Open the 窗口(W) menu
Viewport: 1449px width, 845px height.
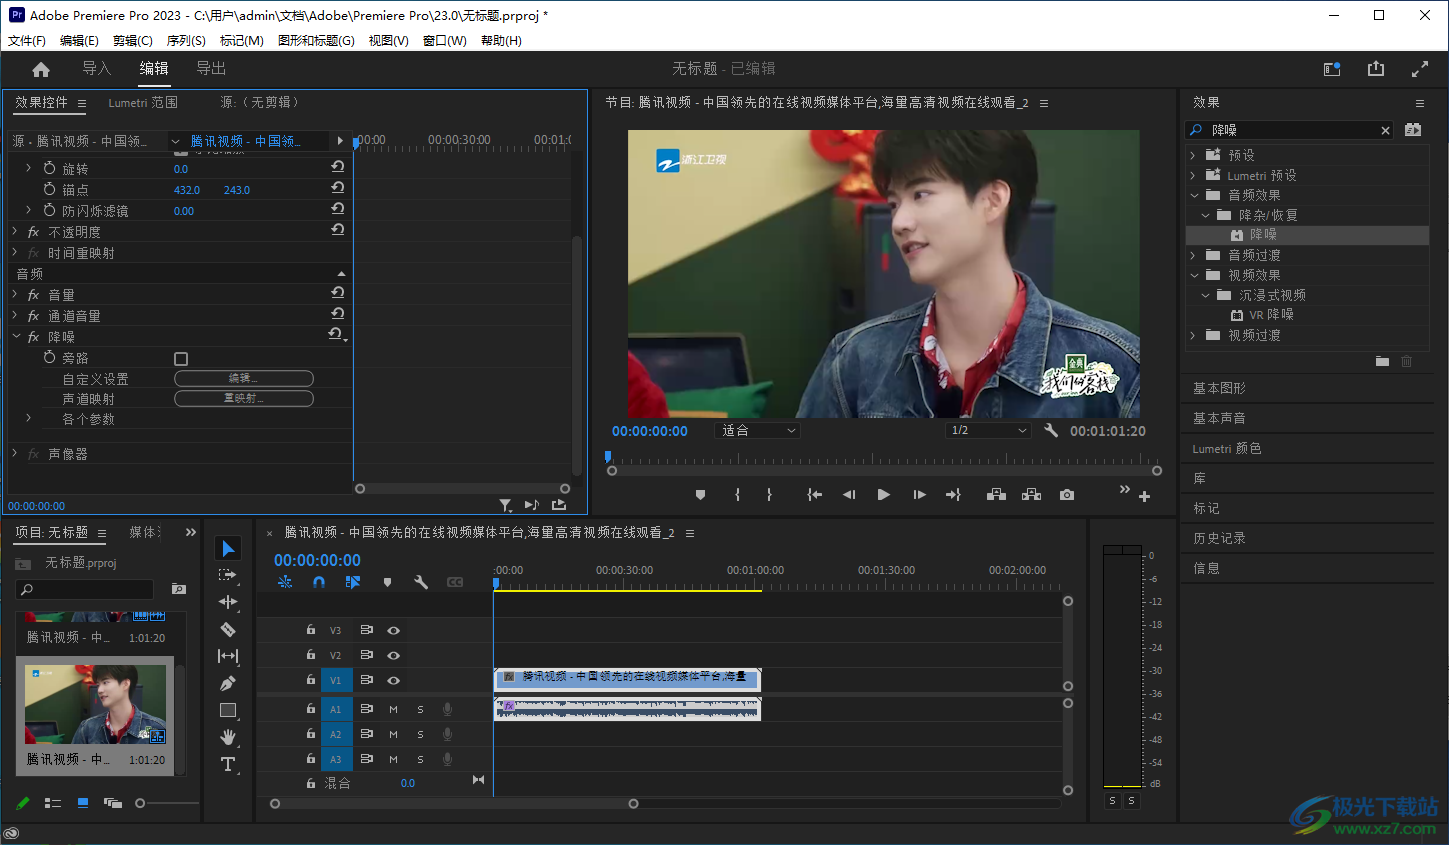click(x=444, y=41)
